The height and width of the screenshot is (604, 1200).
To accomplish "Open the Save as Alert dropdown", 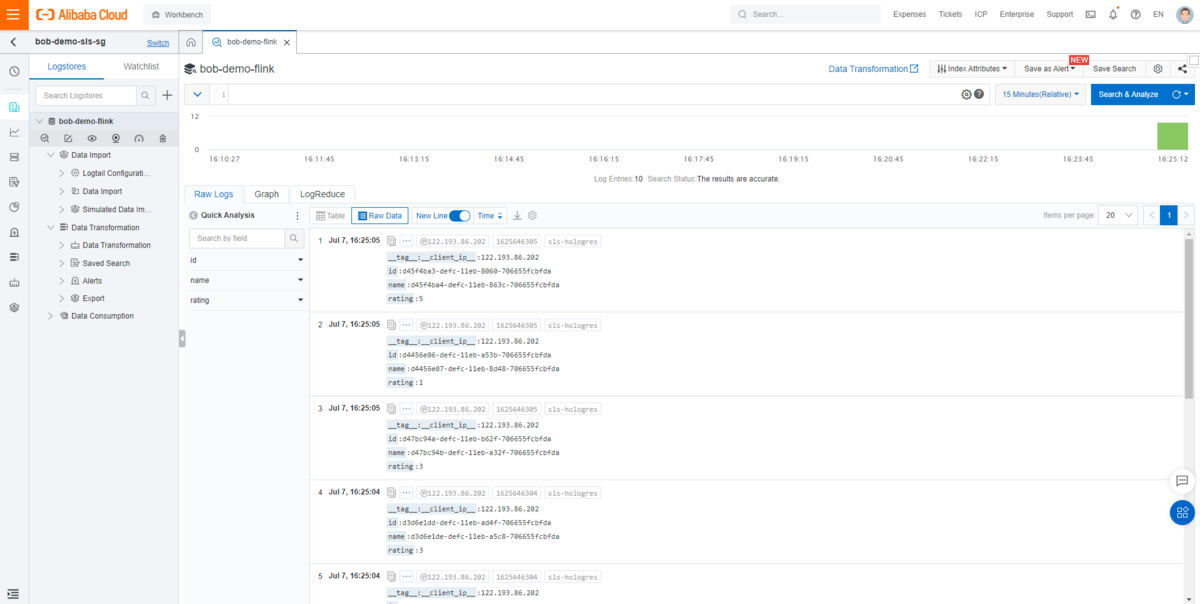I will point(1050,68).
